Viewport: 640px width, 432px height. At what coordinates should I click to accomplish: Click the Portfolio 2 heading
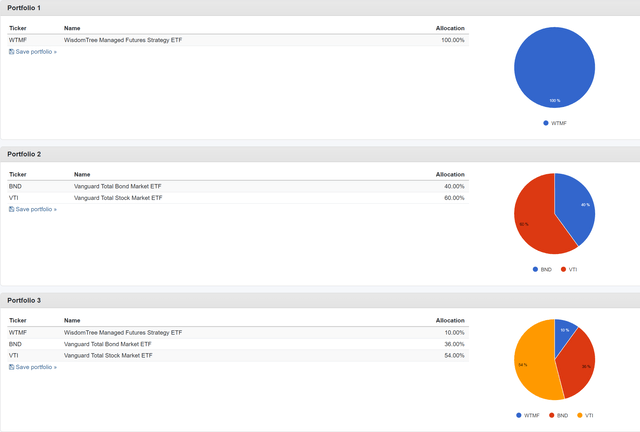click(x=24, y=154)
